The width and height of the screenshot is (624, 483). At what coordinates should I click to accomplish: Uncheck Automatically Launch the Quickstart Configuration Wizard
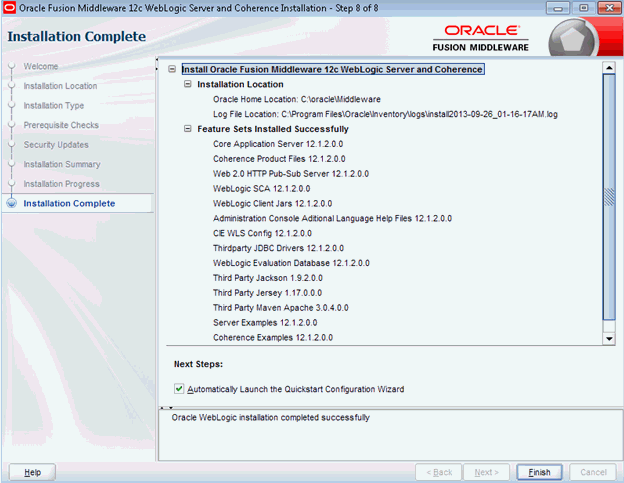179,389
